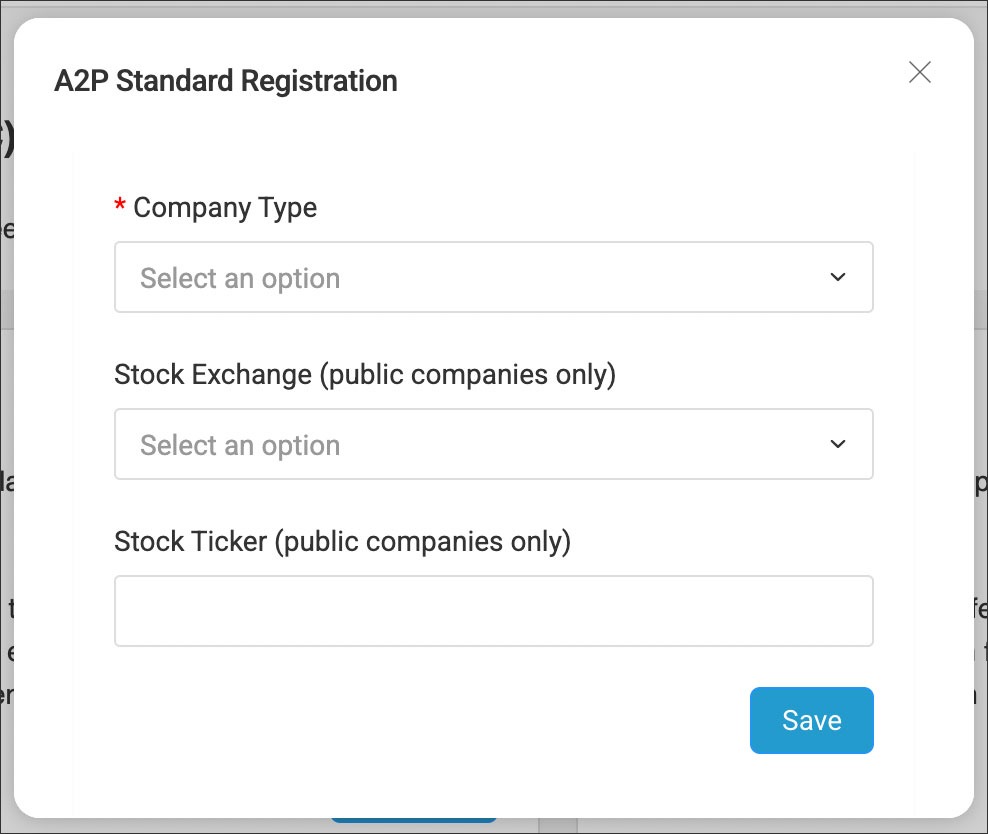
Task: Click the Company Type field label
Action: point(224,208)
